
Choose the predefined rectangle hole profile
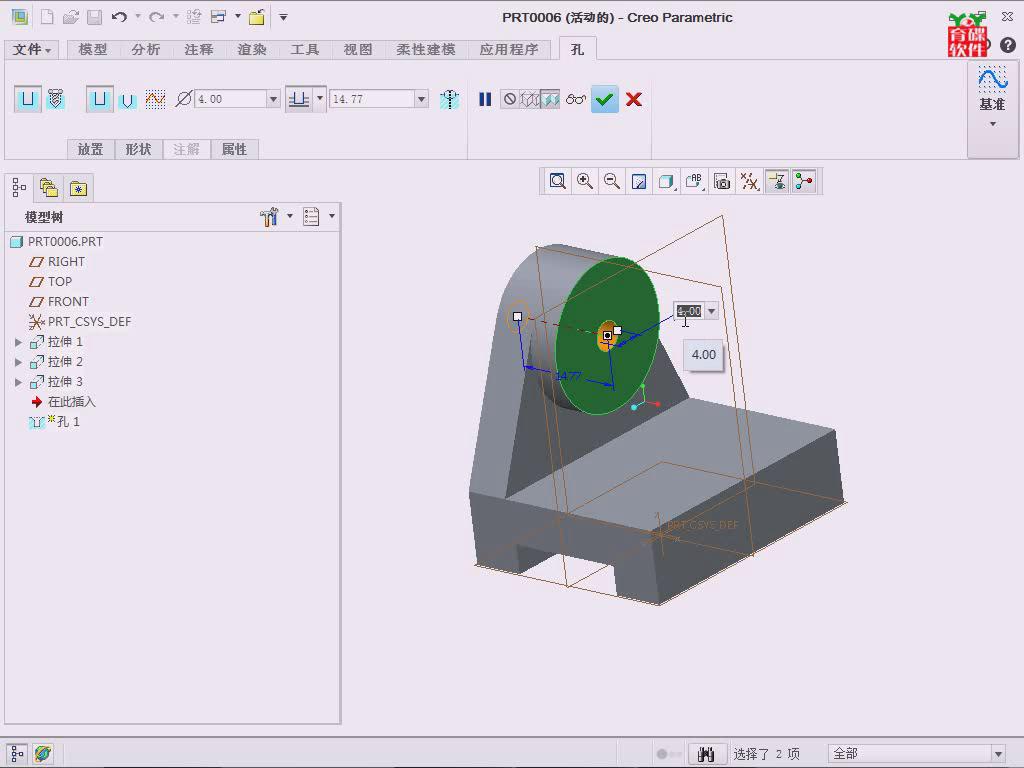pos(99,99)
